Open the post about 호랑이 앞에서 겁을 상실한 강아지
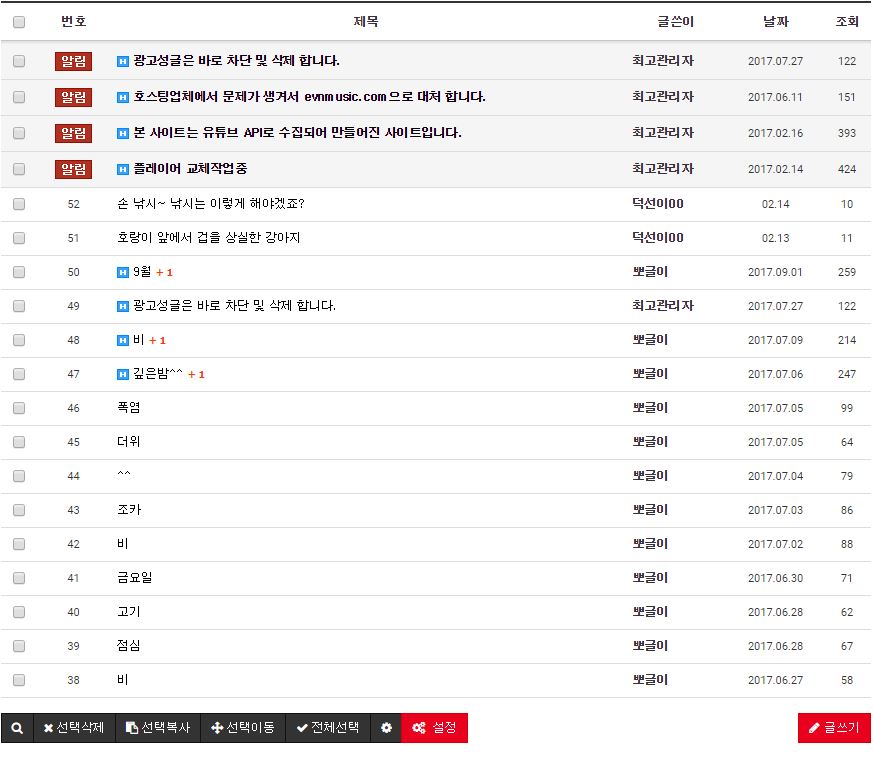The width and height of the screenshot is (874, 763). [x=208, y=238]
